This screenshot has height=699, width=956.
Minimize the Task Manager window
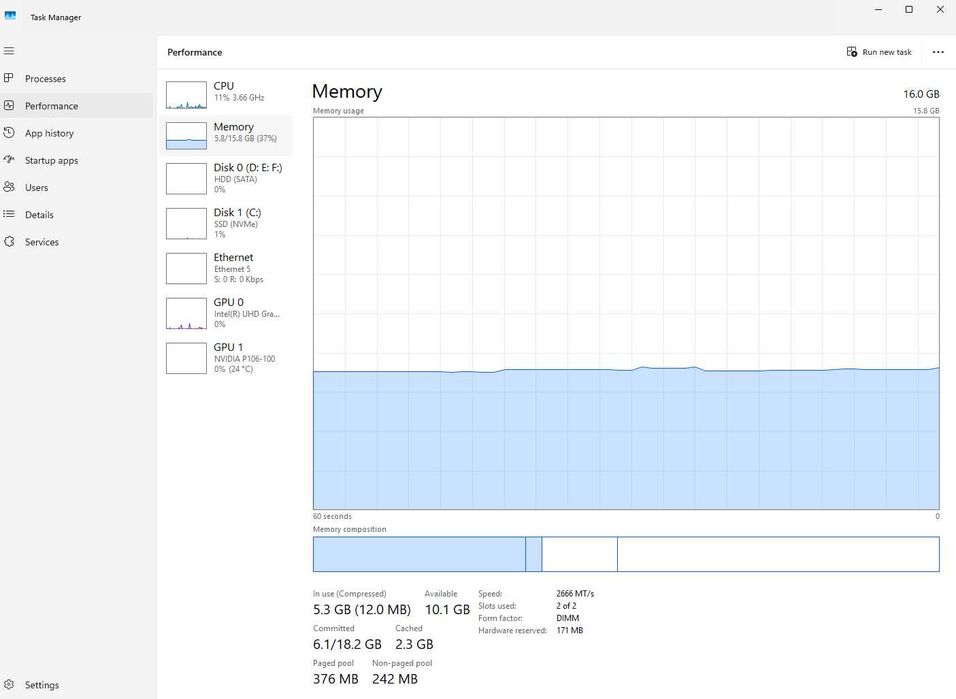point(878,10)
